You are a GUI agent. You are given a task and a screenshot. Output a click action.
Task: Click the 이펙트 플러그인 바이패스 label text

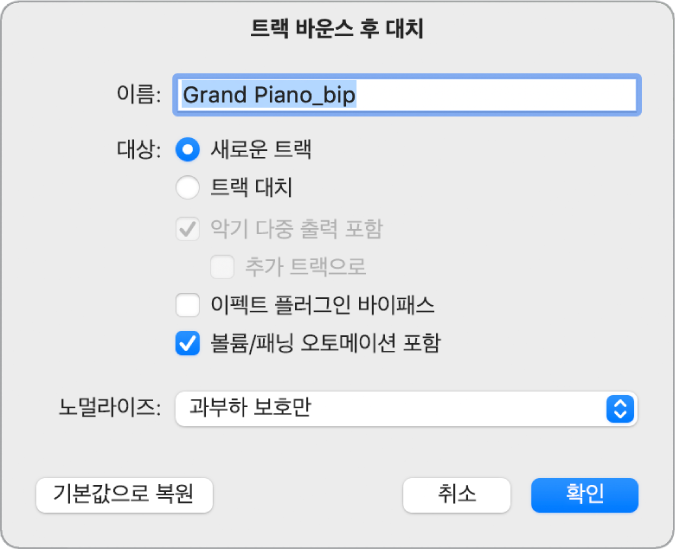pos(322,303)
